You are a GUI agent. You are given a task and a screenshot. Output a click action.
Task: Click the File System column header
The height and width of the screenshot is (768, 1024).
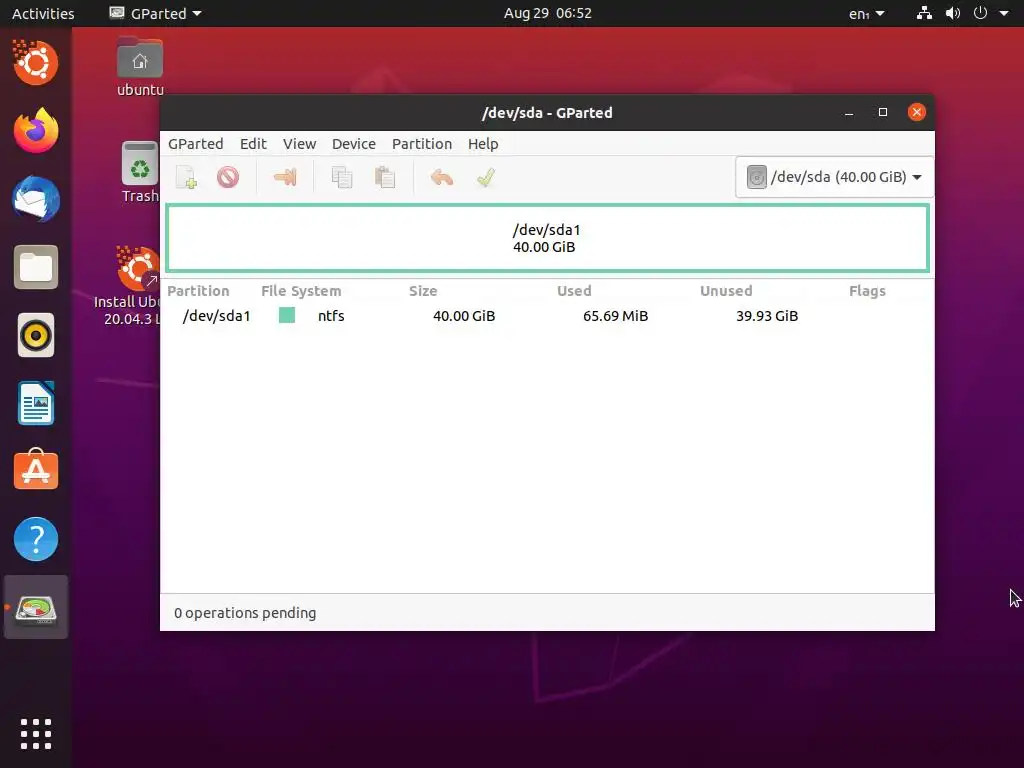click(301, 291)
